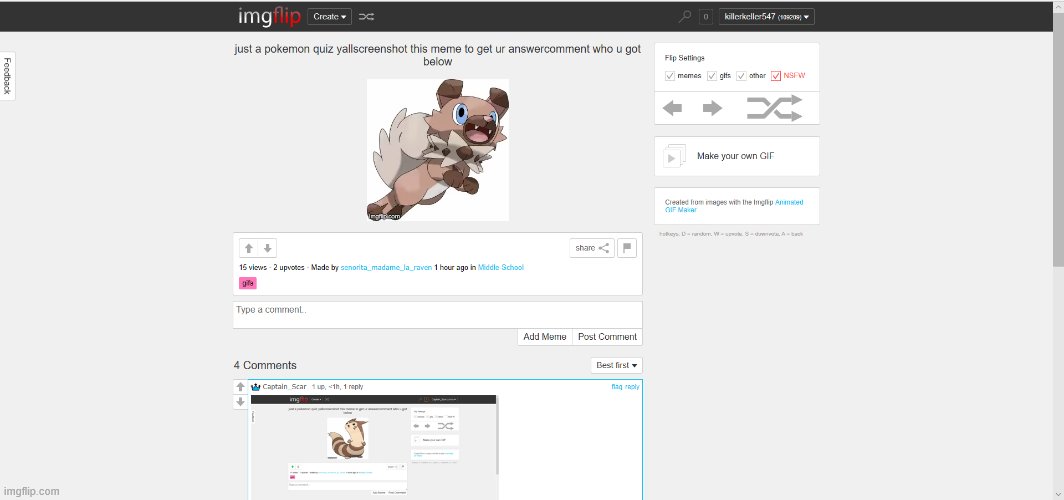Disable the NSFW checkbox
Viewport: 1064px width, 500px height.
pyautogui.click(x=776, y=76)
